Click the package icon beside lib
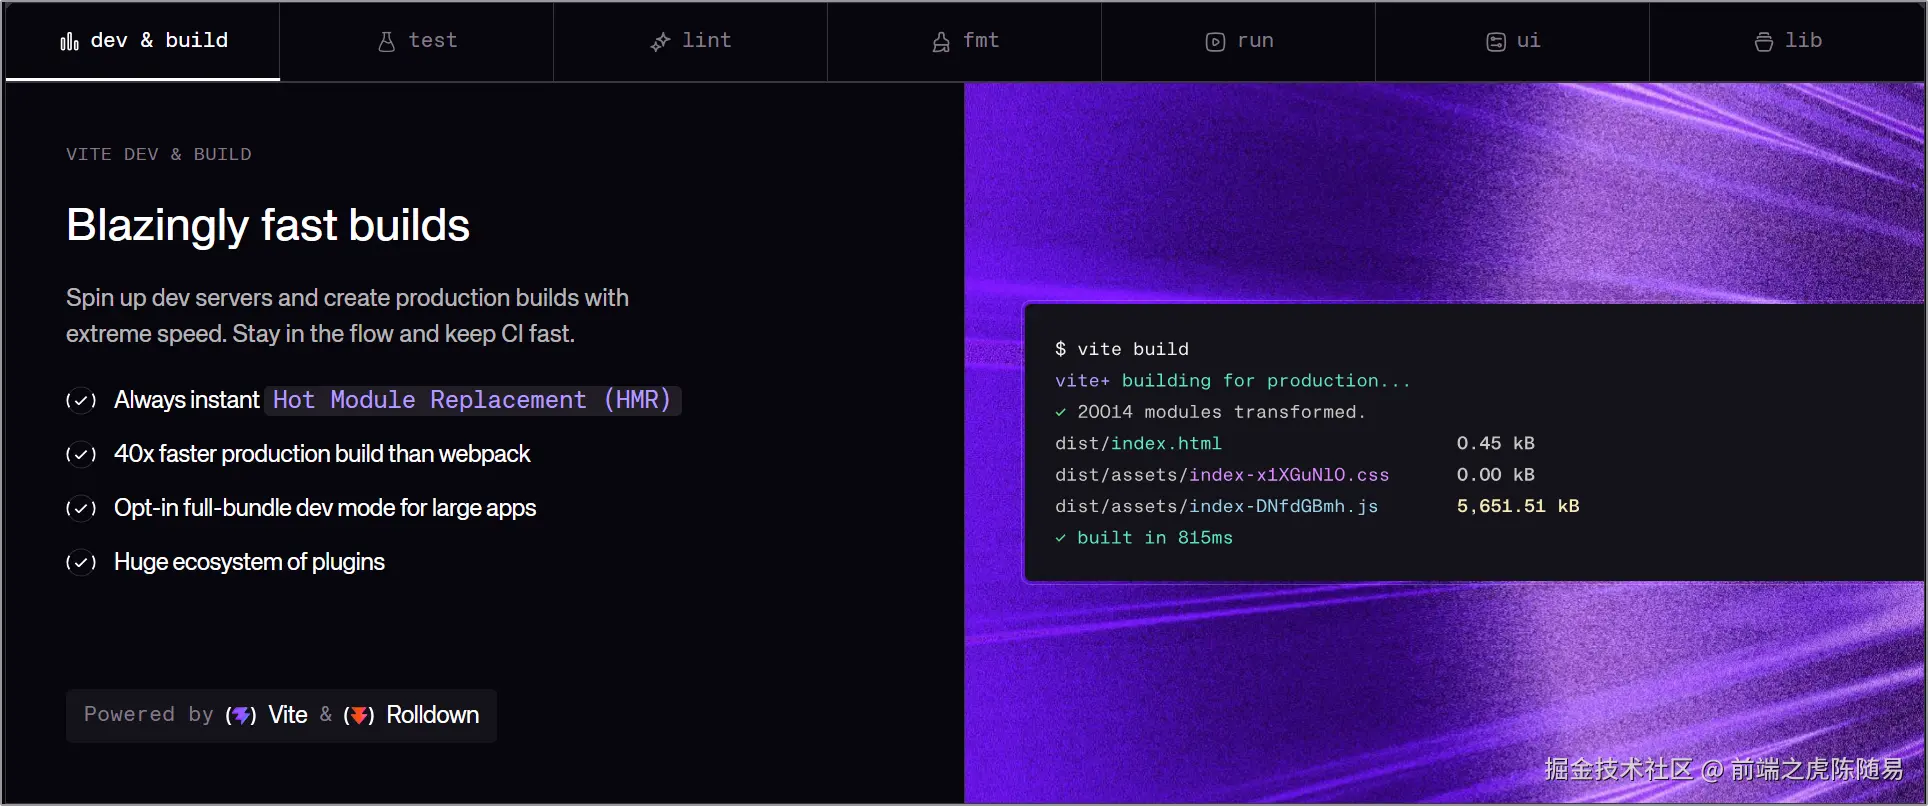This screenshot has height=806, width=1928. [1764, 41]
